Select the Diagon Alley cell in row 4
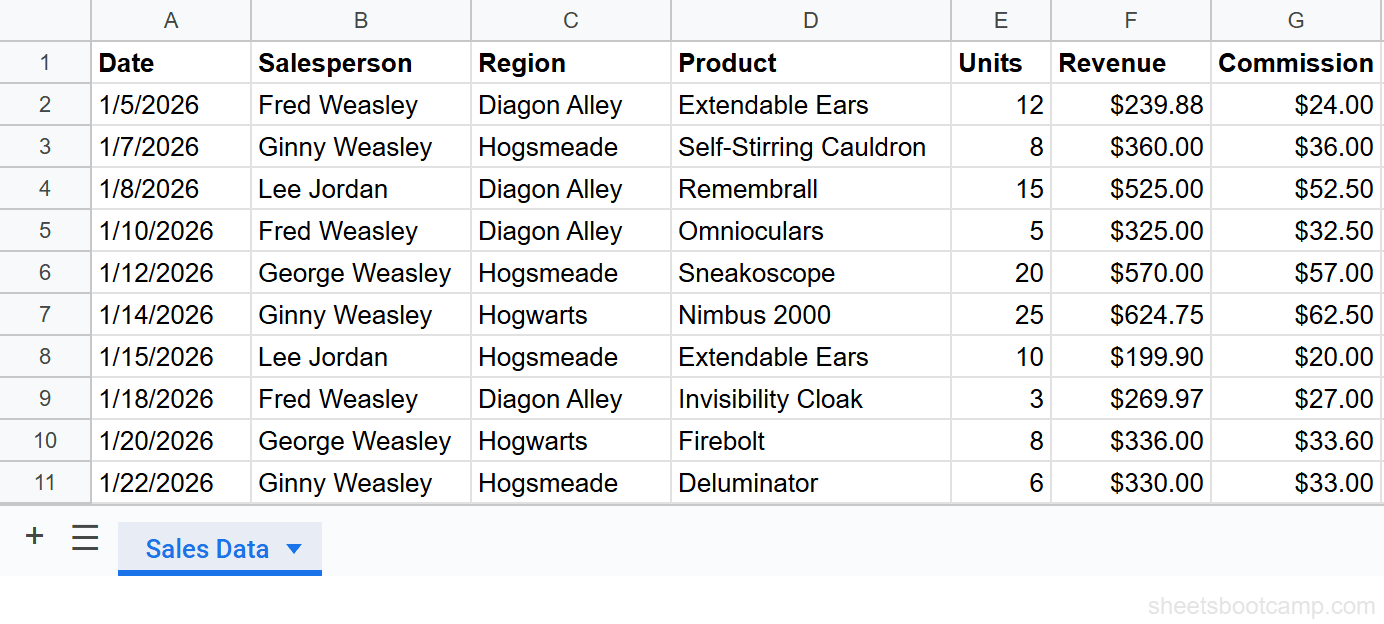Image resolution: width=1384 pixels, height=624 pixels. click(x=570, y=188)
